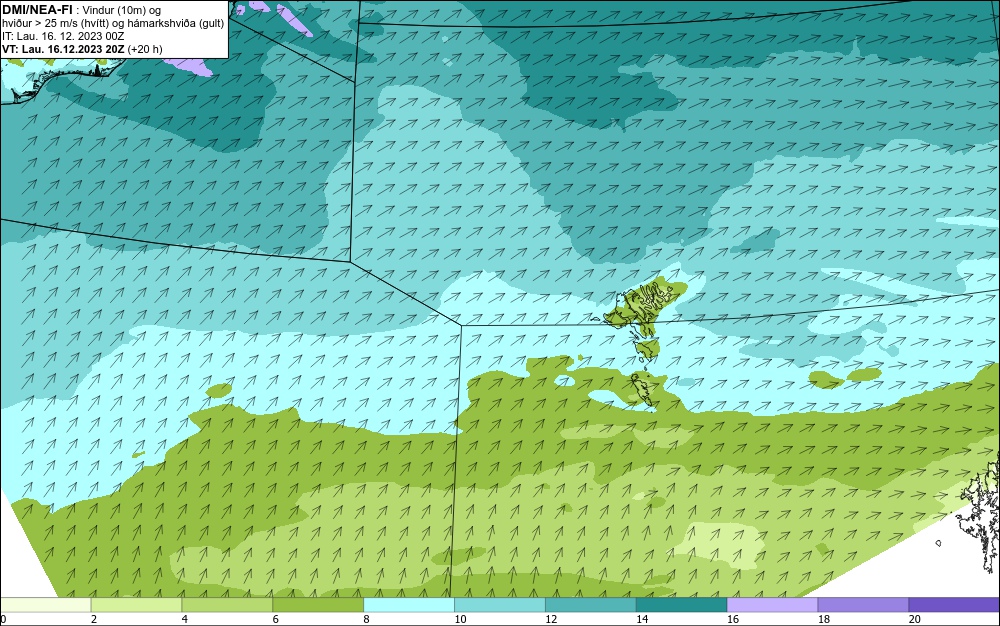Viewport: 1000px width, 626px height.
Task: Click the lavender 16–18 legend swatch
Action: click(x=772, y=605)
